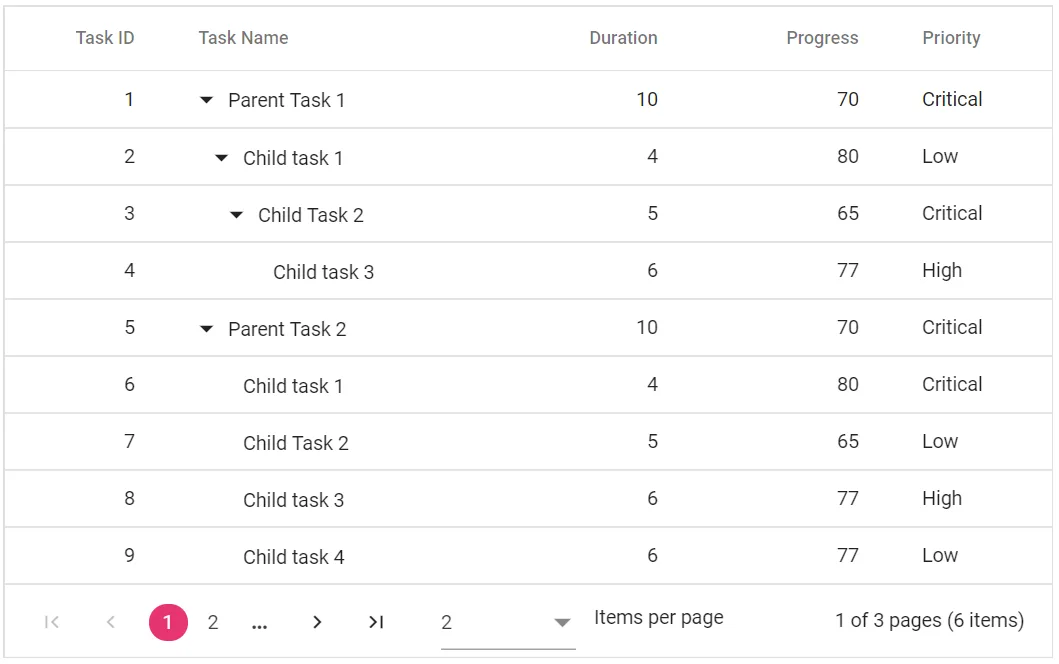The width and height of the screenshot is (1059, 664).
Task: Go to the previous page
Action: [x=110, y=621]
